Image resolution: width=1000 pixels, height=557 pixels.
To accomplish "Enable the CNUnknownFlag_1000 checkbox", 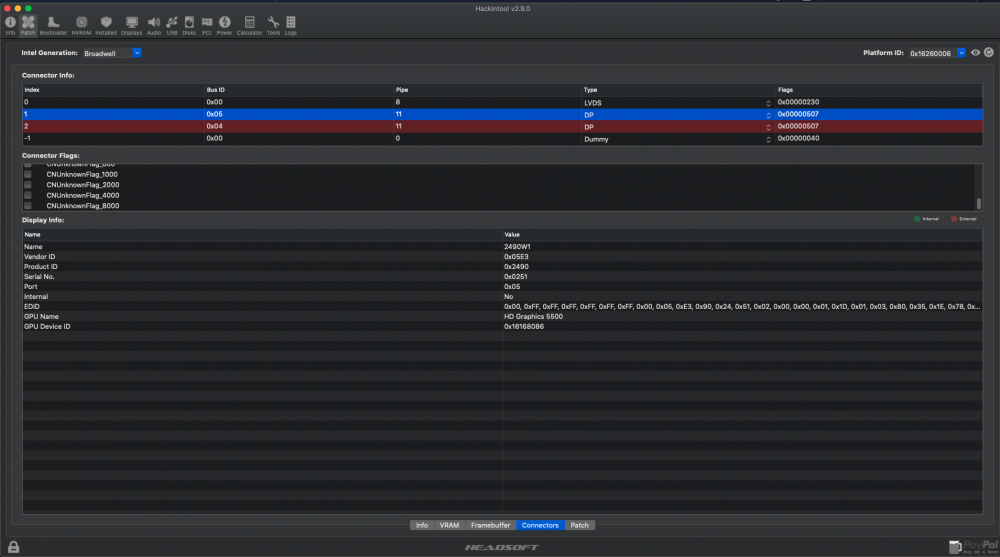I will (x=28, y=175).
